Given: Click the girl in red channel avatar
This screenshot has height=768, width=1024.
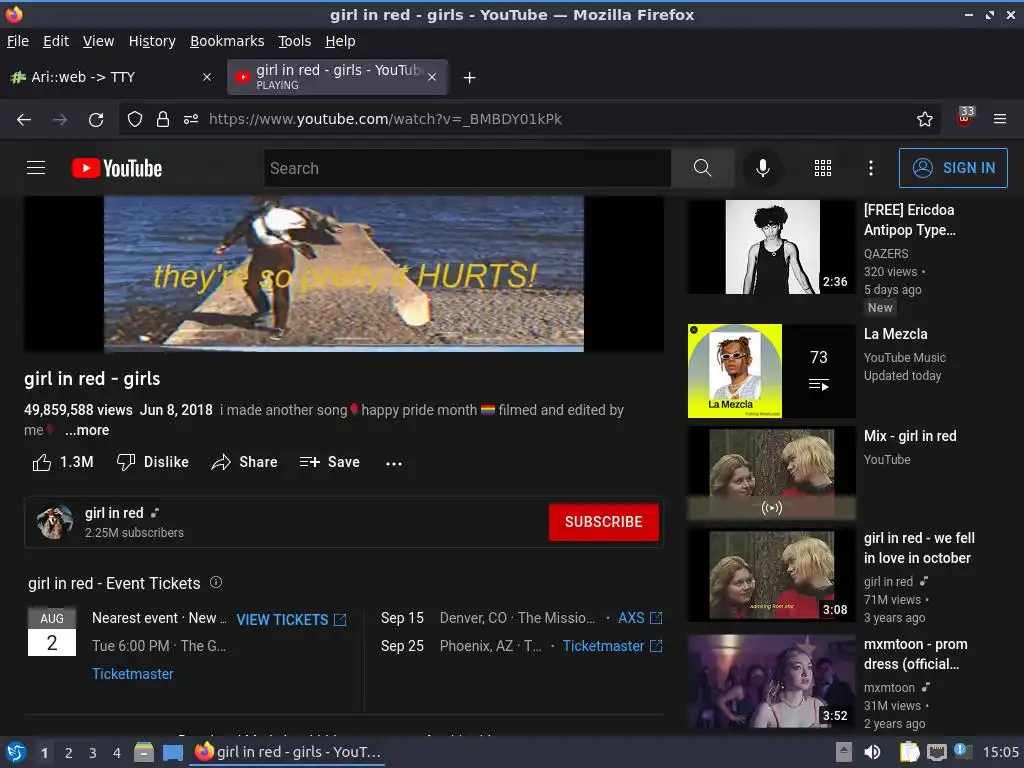Looking at the screenshot, I should click(x=55, y=522).
